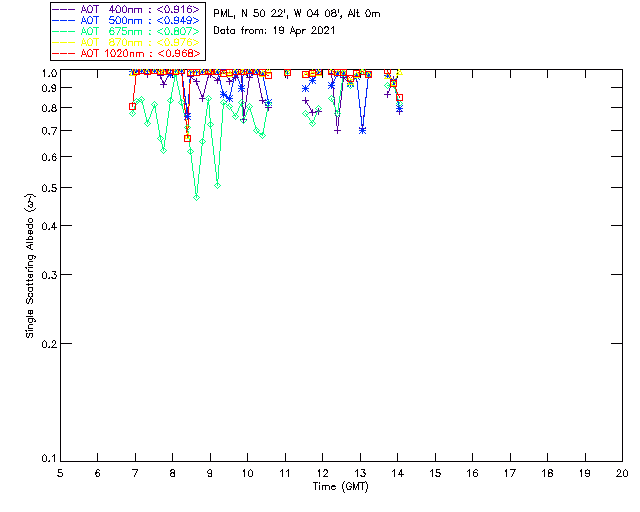The height and width of the screenshot is (512, 640).
Task: Click the last red square at hour 14
Action: [400, 98]
